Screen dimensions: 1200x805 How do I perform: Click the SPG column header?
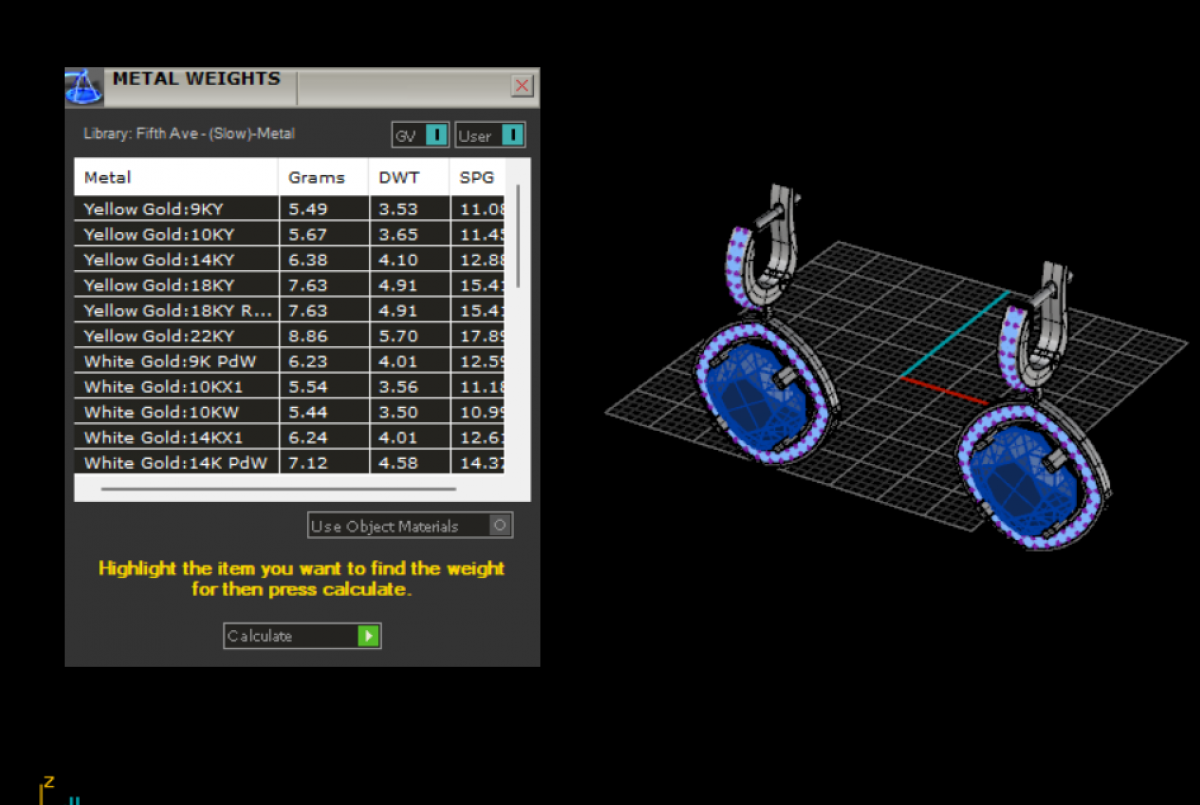click(477, 178)
